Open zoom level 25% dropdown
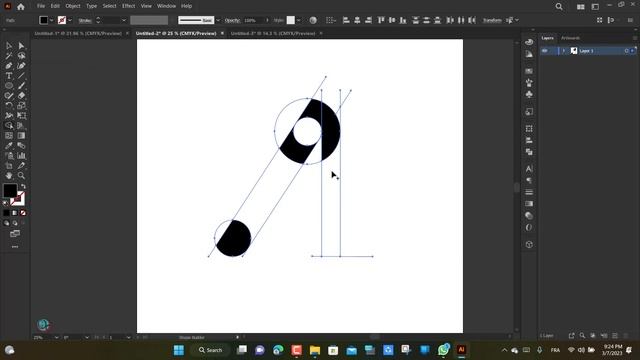640x360 pixels. coord(56,338)
